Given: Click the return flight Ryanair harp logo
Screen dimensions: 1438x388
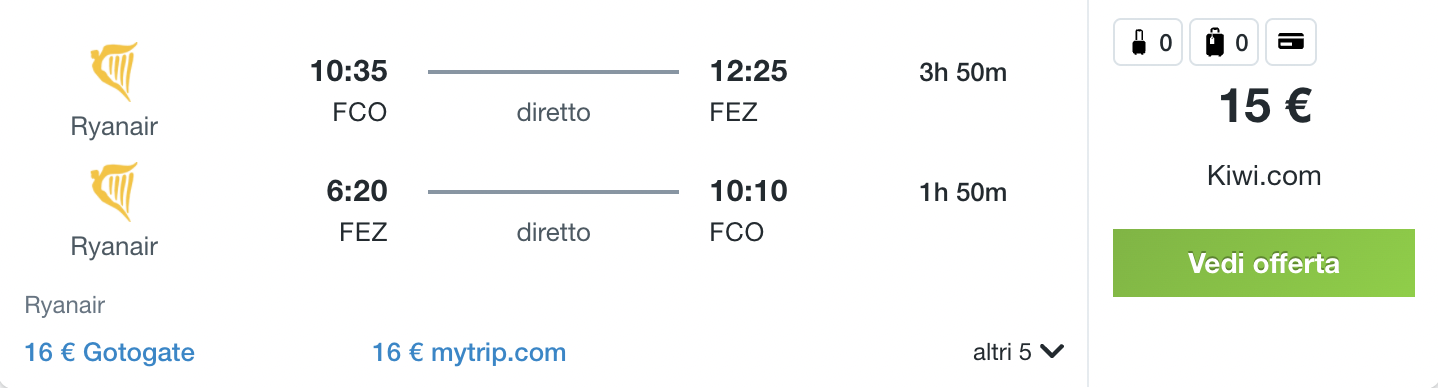Looking at the screenshot, I should click(114, 191).
